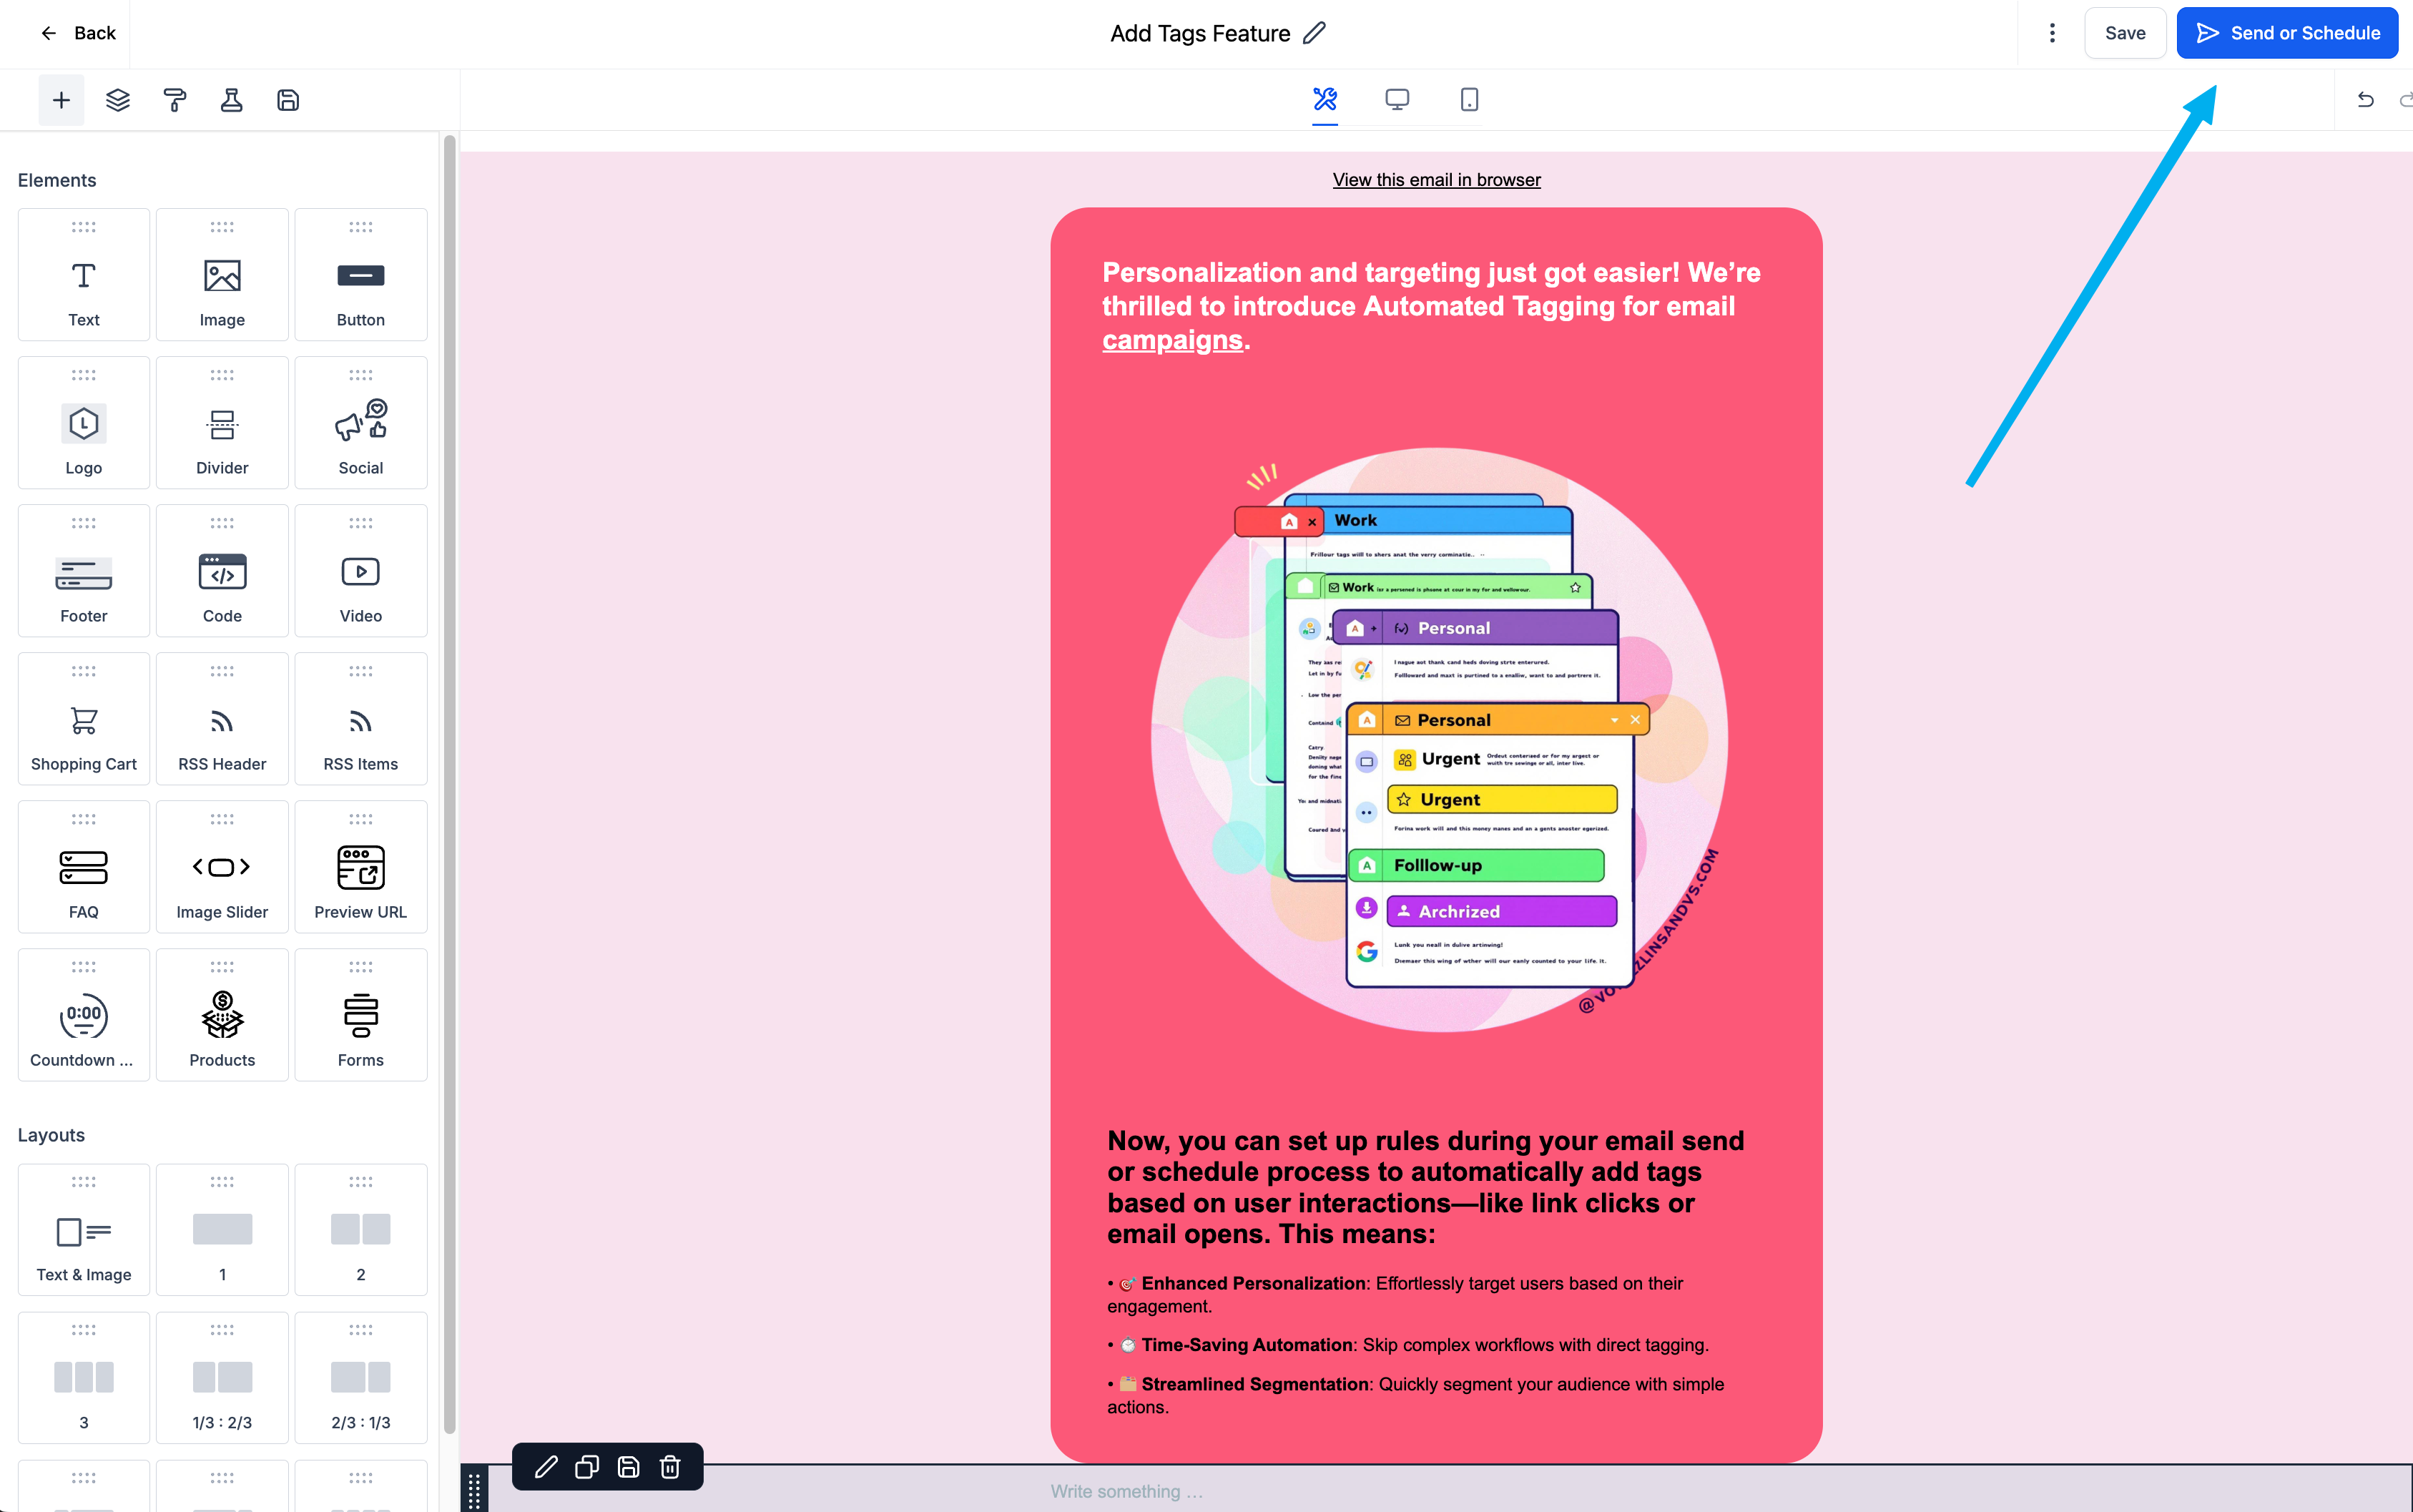Switch to desktop preview tab
Image resolution: width=2413 pixels, height=1512 pixels.
(1397, 99)
